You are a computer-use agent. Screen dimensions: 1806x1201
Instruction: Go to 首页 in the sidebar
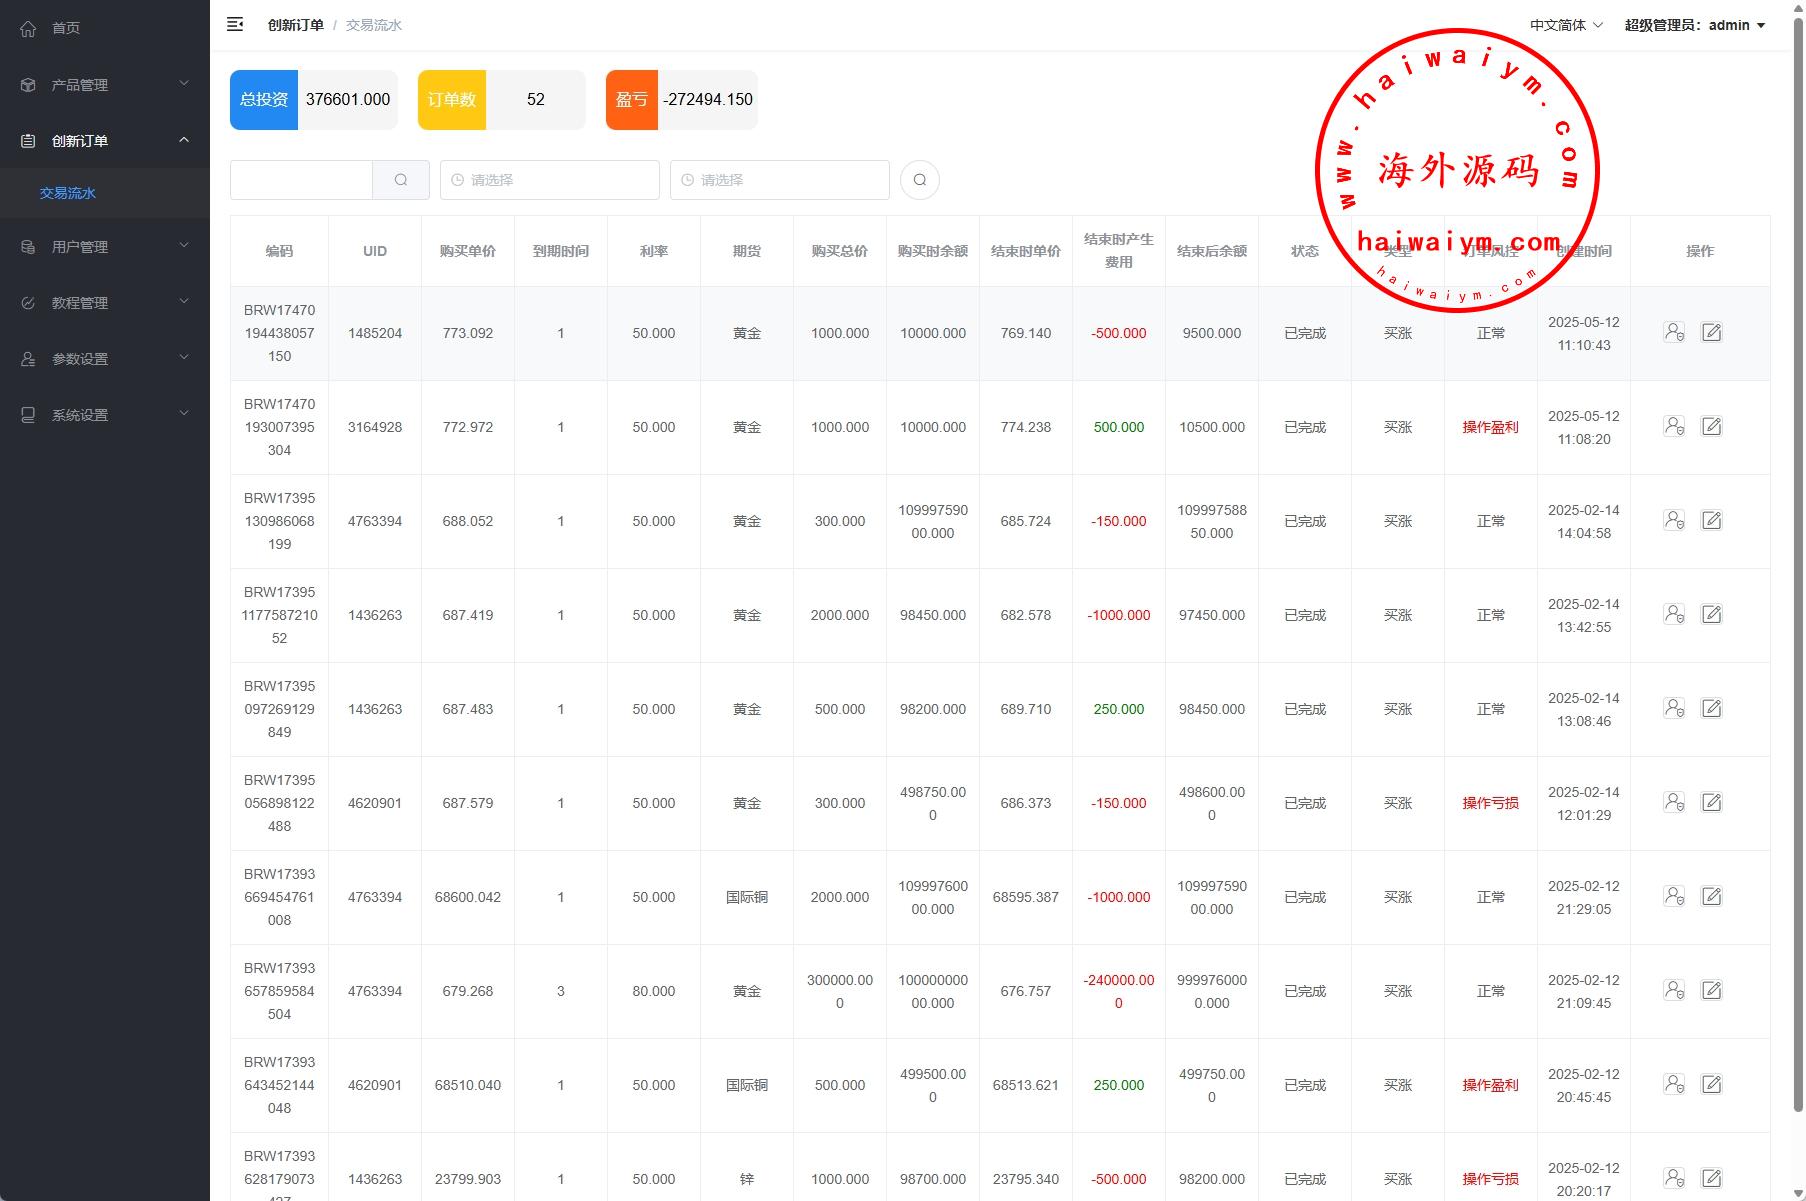(x=66, y=28)
